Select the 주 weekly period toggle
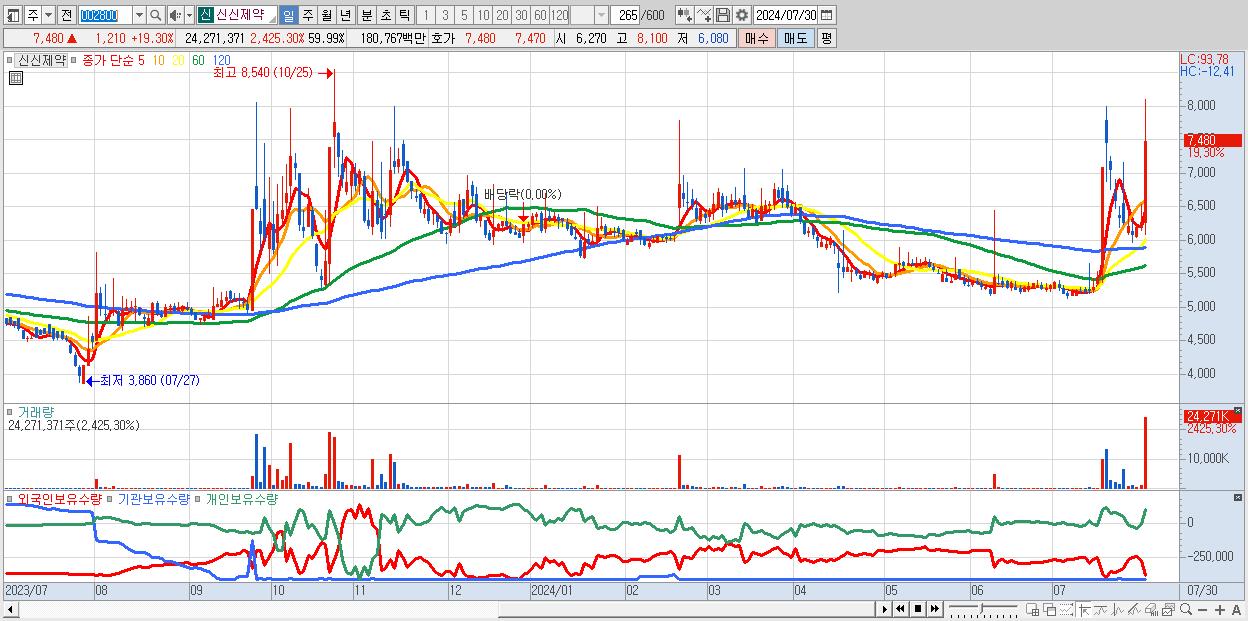Image resolution: width=1248 pixels, height=621 pixels. pyautogui.click(x=307, y=15)
